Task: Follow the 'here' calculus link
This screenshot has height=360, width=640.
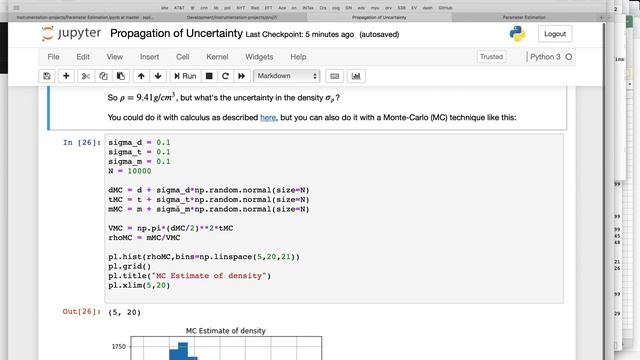Action: [x=268, y=118]
